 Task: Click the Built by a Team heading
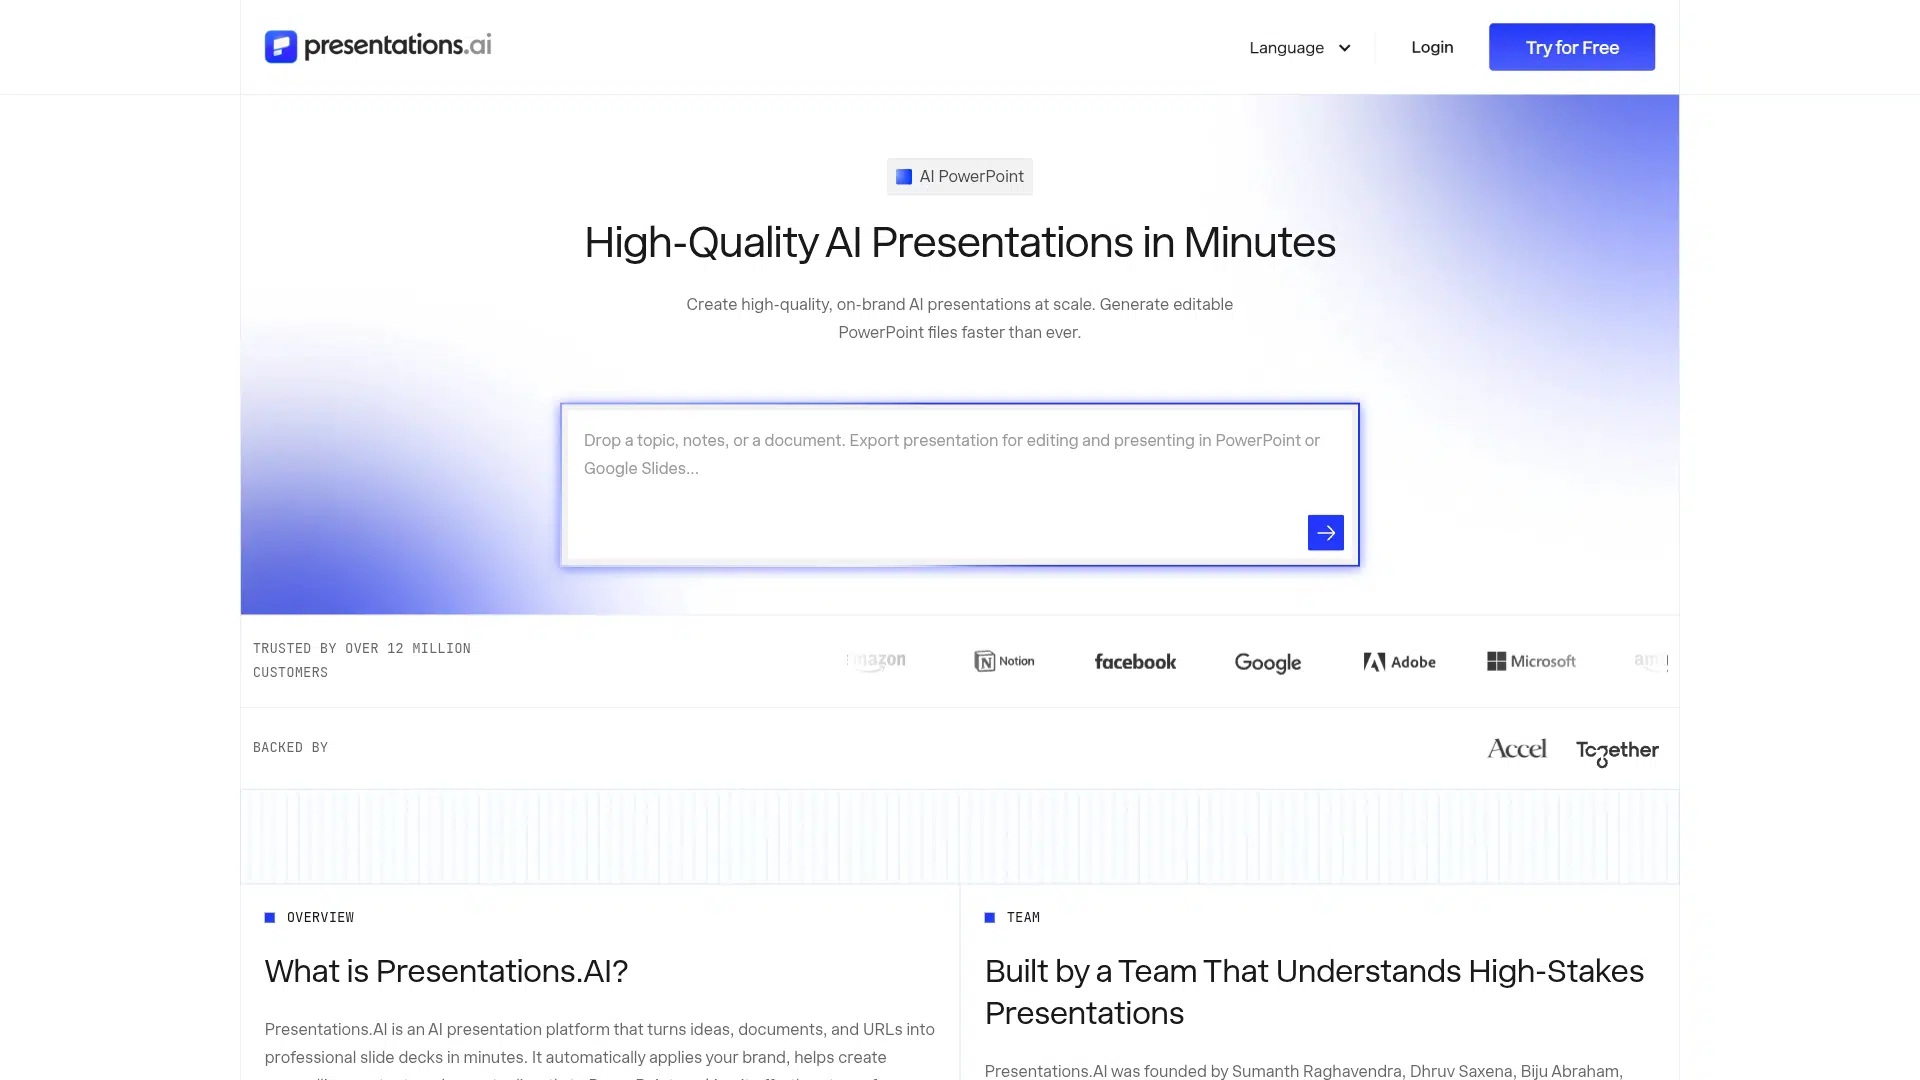1314,992
